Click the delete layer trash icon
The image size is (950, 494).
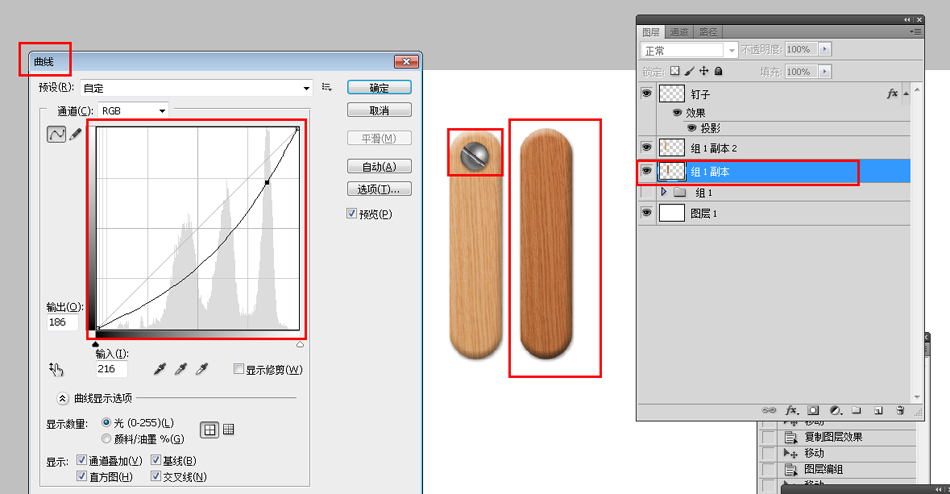(x=900, y=410)
